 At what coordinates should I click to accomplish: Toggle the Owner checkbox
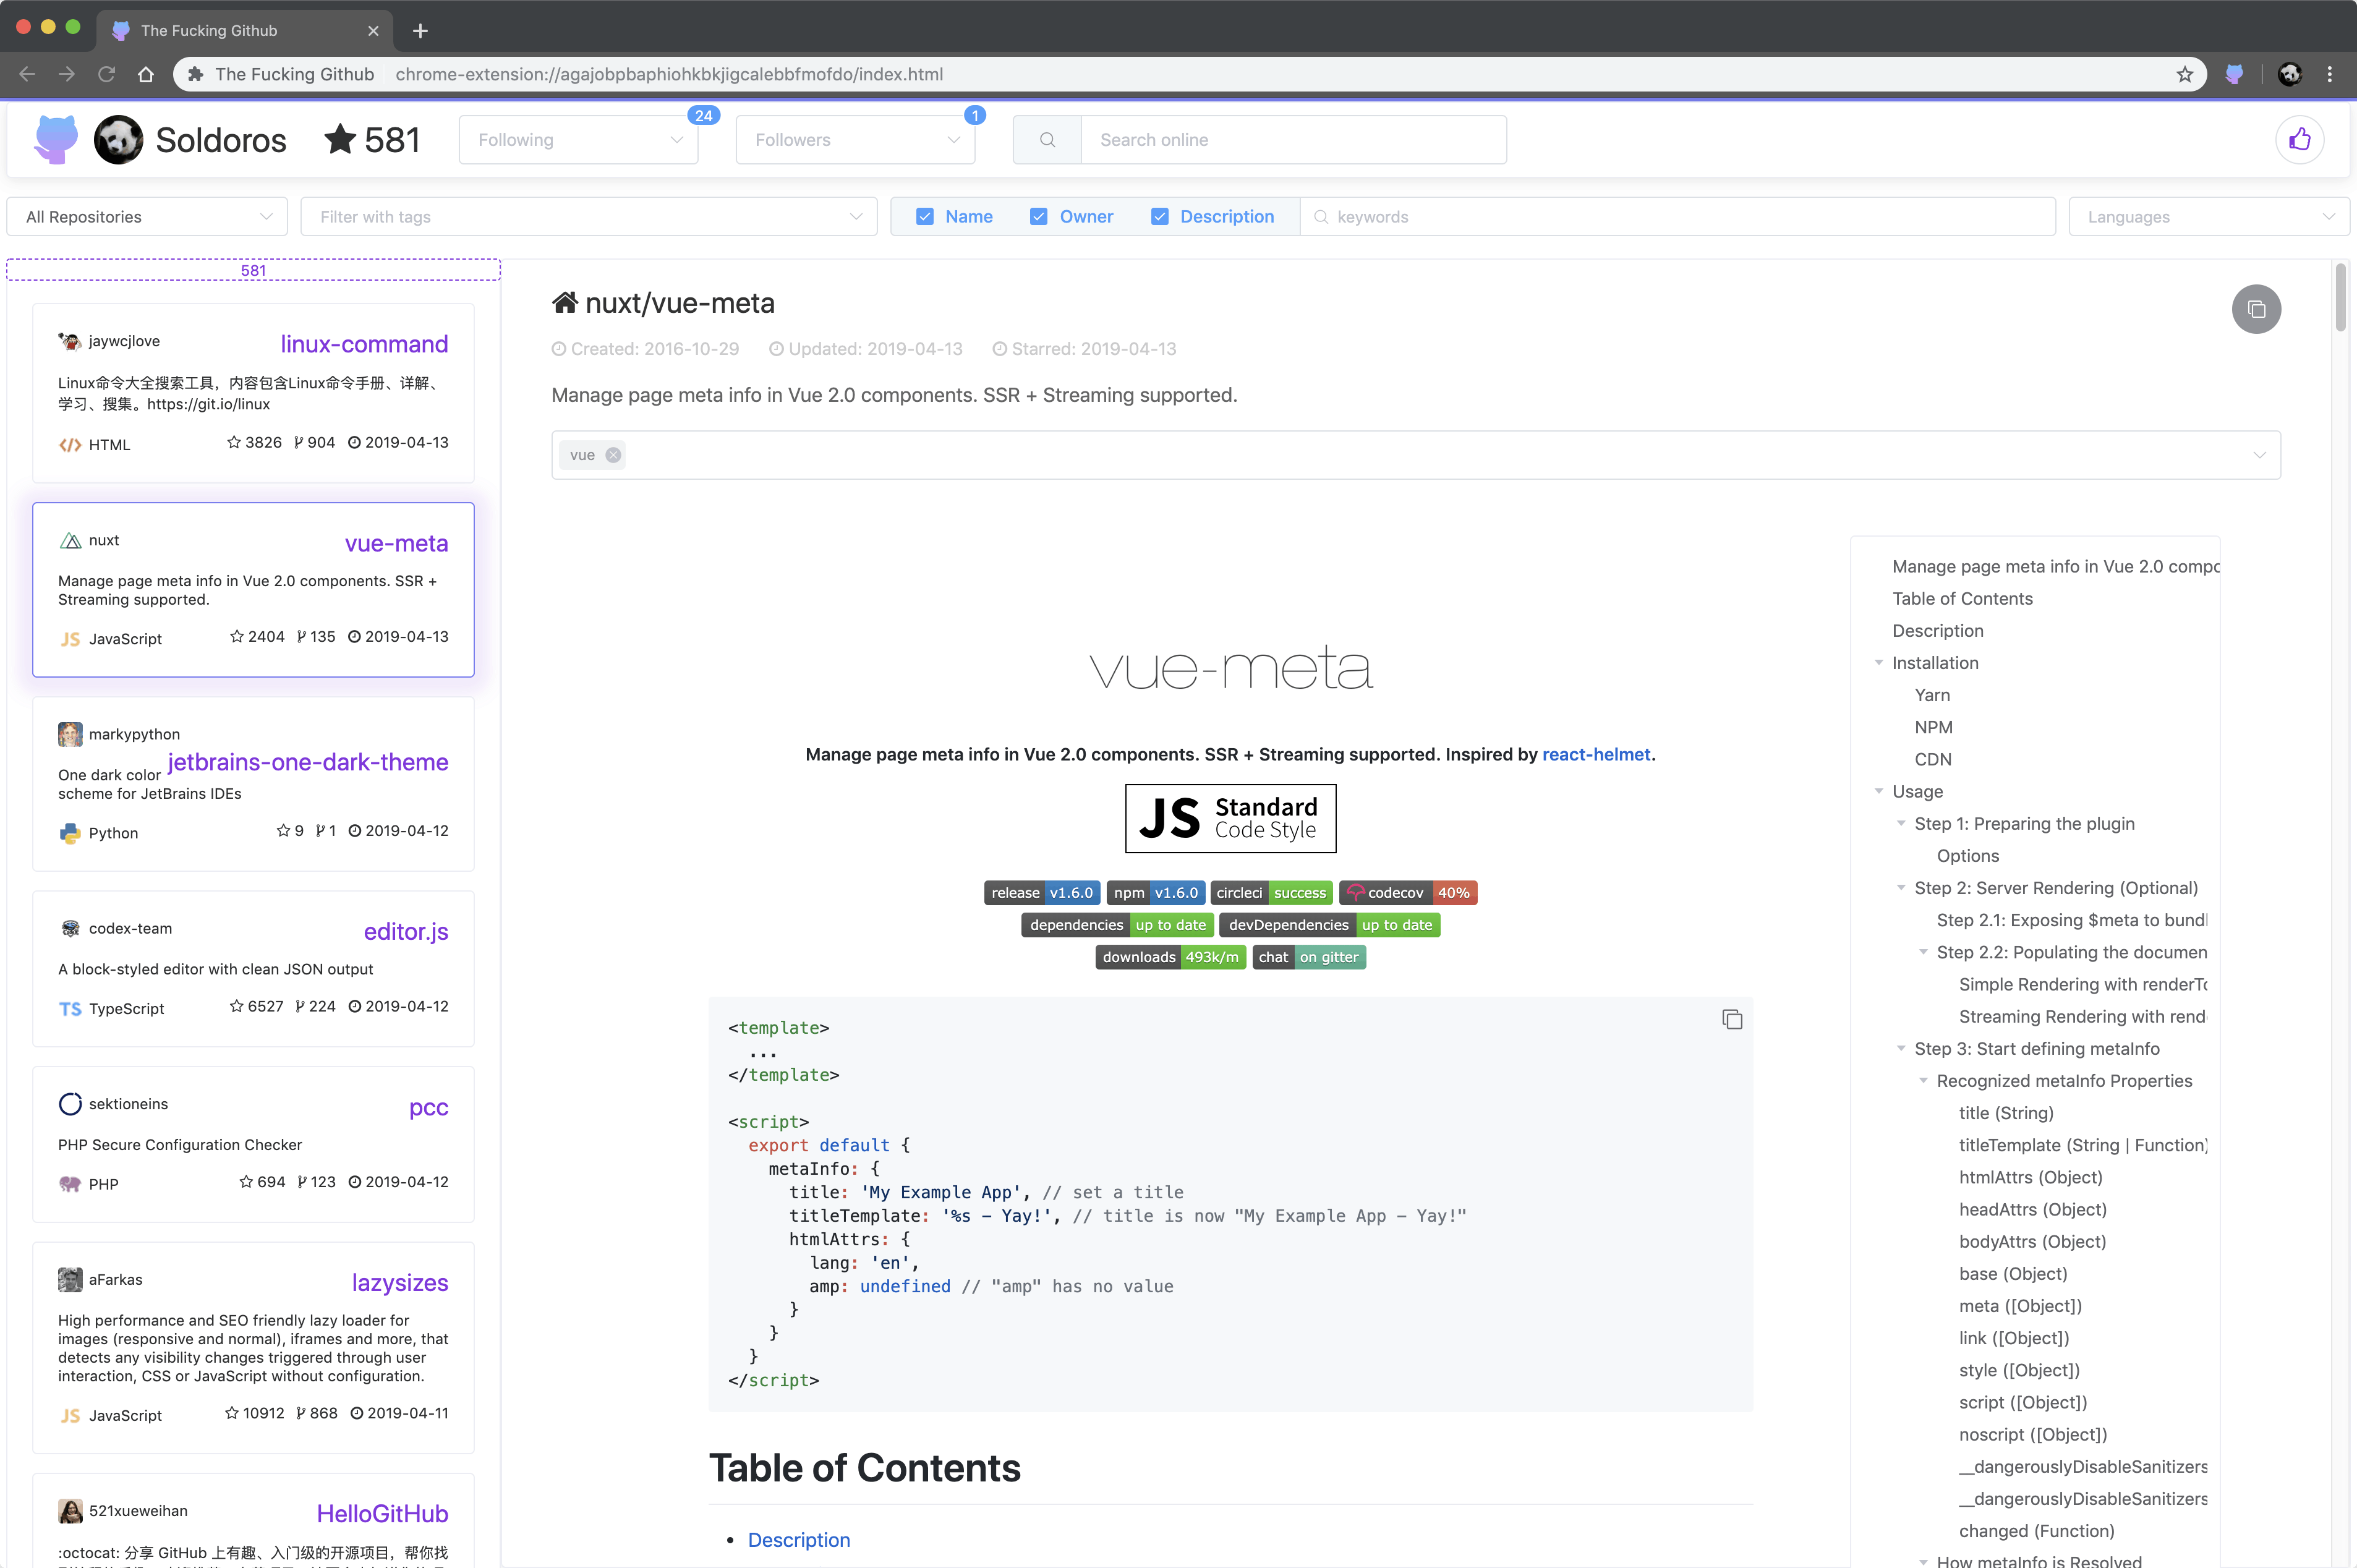pyautogui.click(x=1039, y=217)
